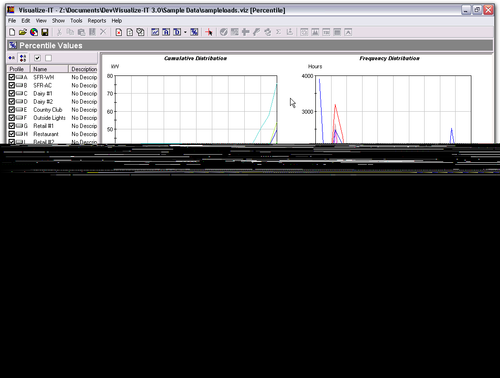Click the red-marked document toolbar icon

(x=118, y=32)
